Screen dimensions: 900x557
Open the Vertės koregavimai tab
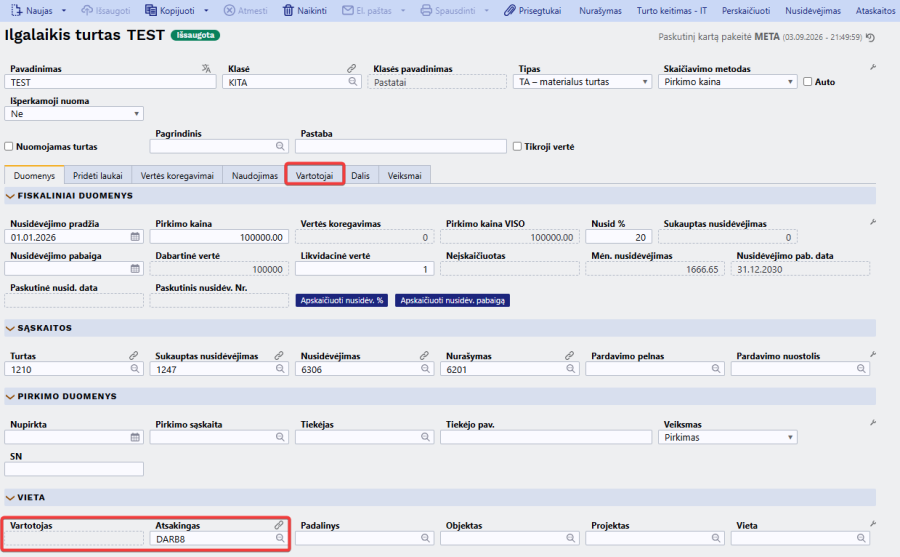tap(177, 175)
